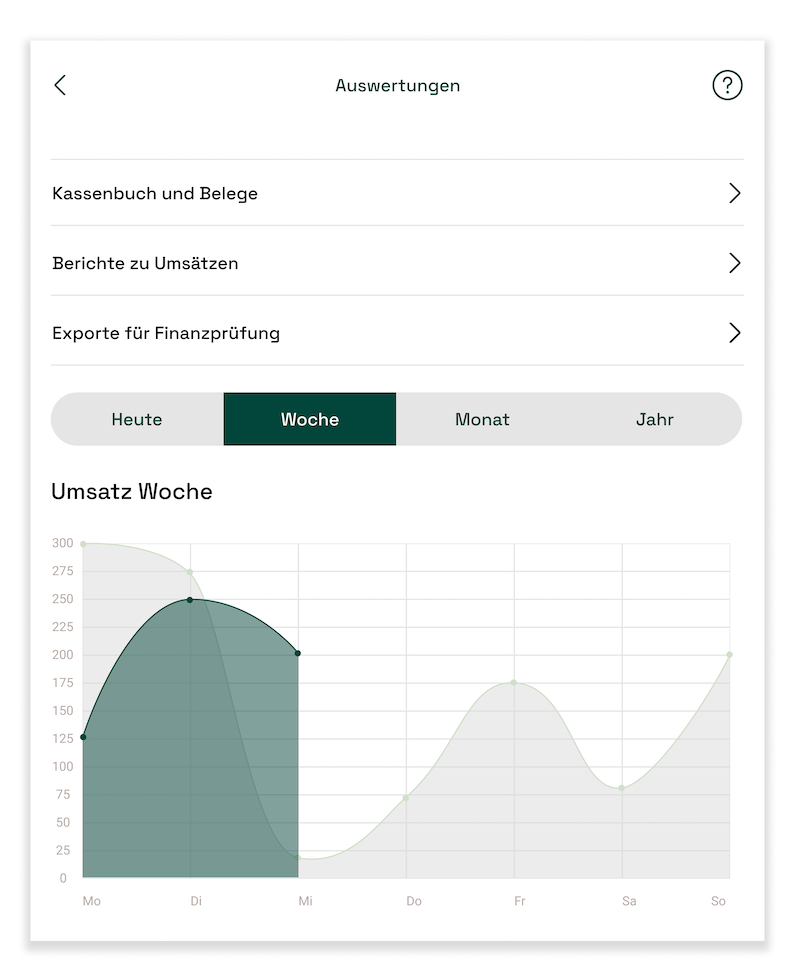Click the Do axis label
Screen dimensions: 800x979
point(414,901)
